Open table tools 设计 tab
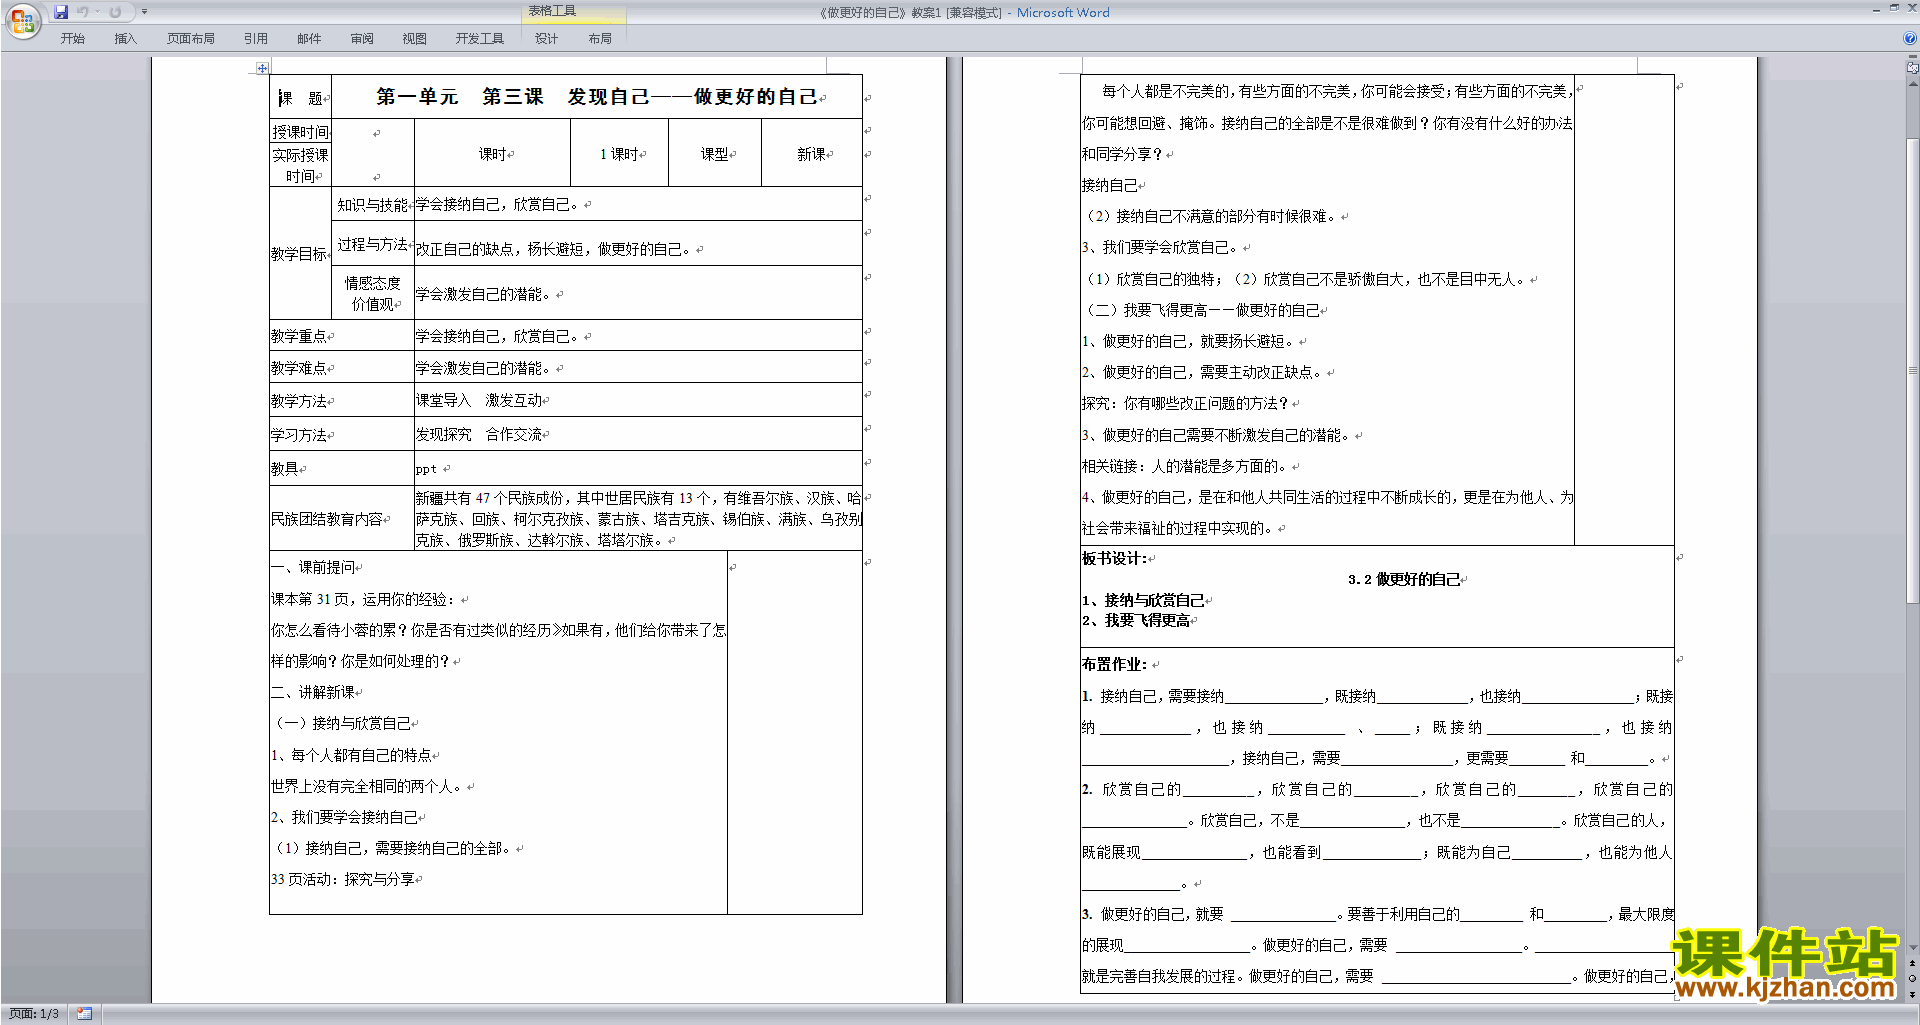The width and height of the screenshot is (1920, 1025). 546,39
